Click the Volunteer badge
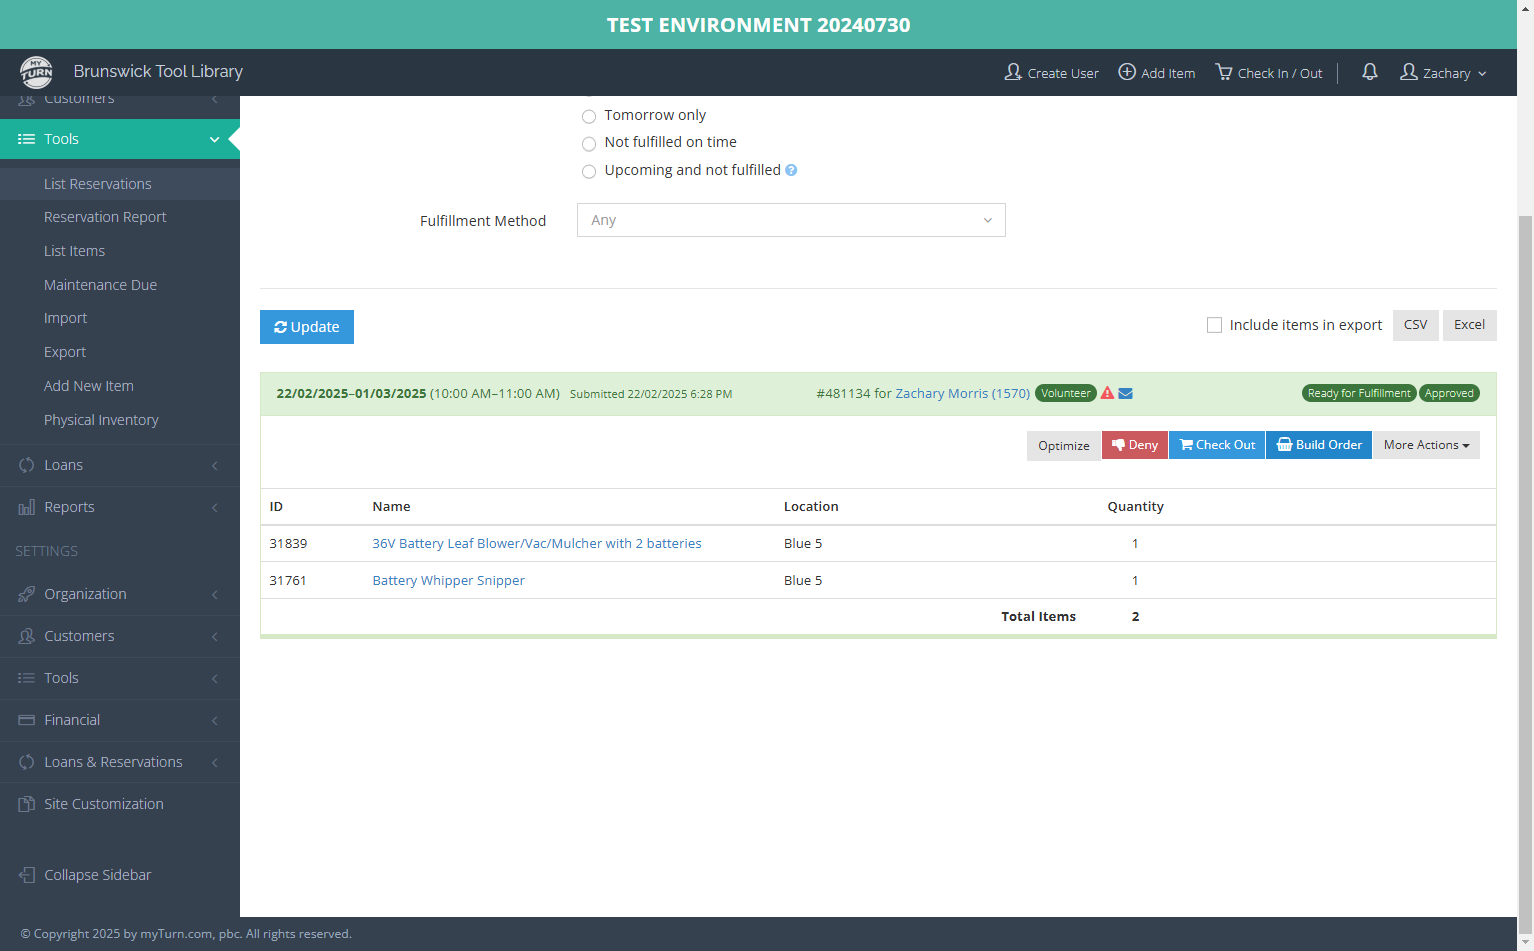The image size is (1534, 951). (1066, 393)
